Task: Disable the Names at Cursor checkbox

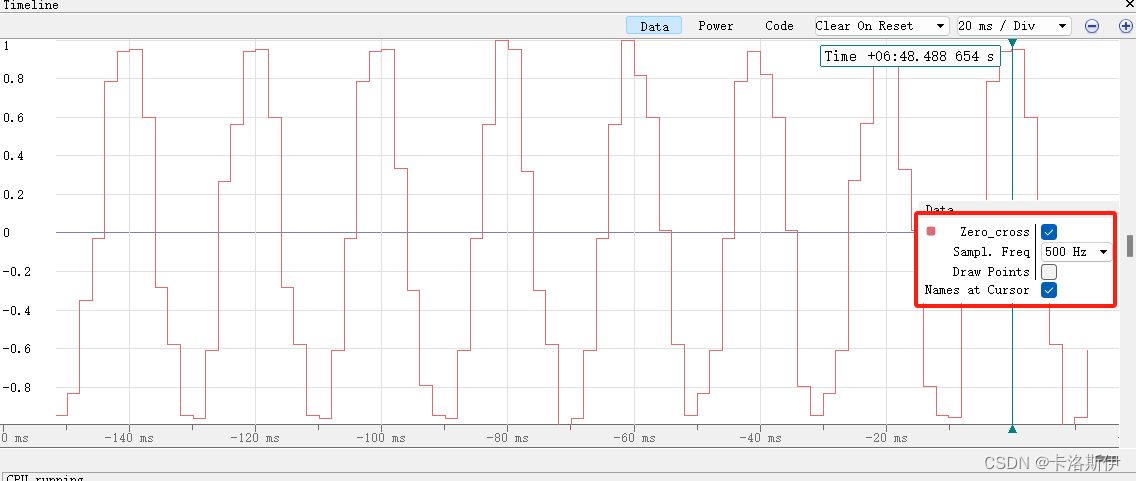Action: pyautogui.click(x=1048, y=290)
